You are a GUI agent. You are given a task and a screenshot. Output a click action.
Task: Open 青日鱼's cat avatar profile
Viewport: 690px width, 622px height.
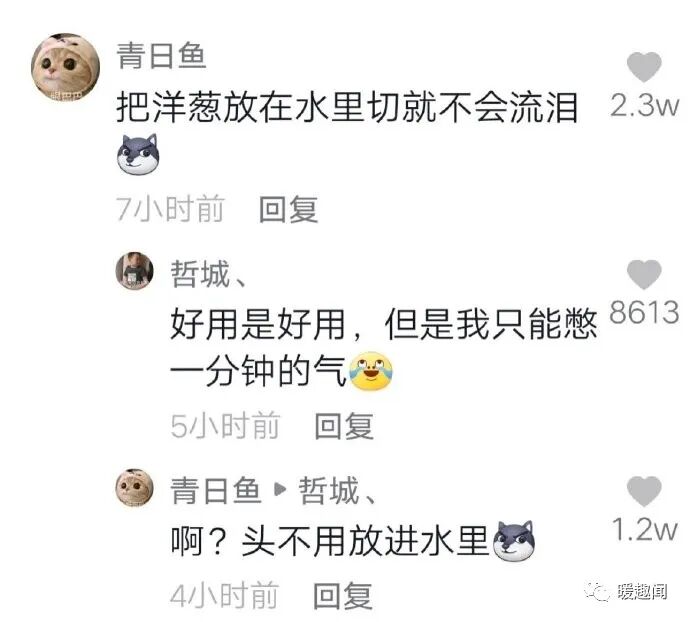(x=66, y=67)
